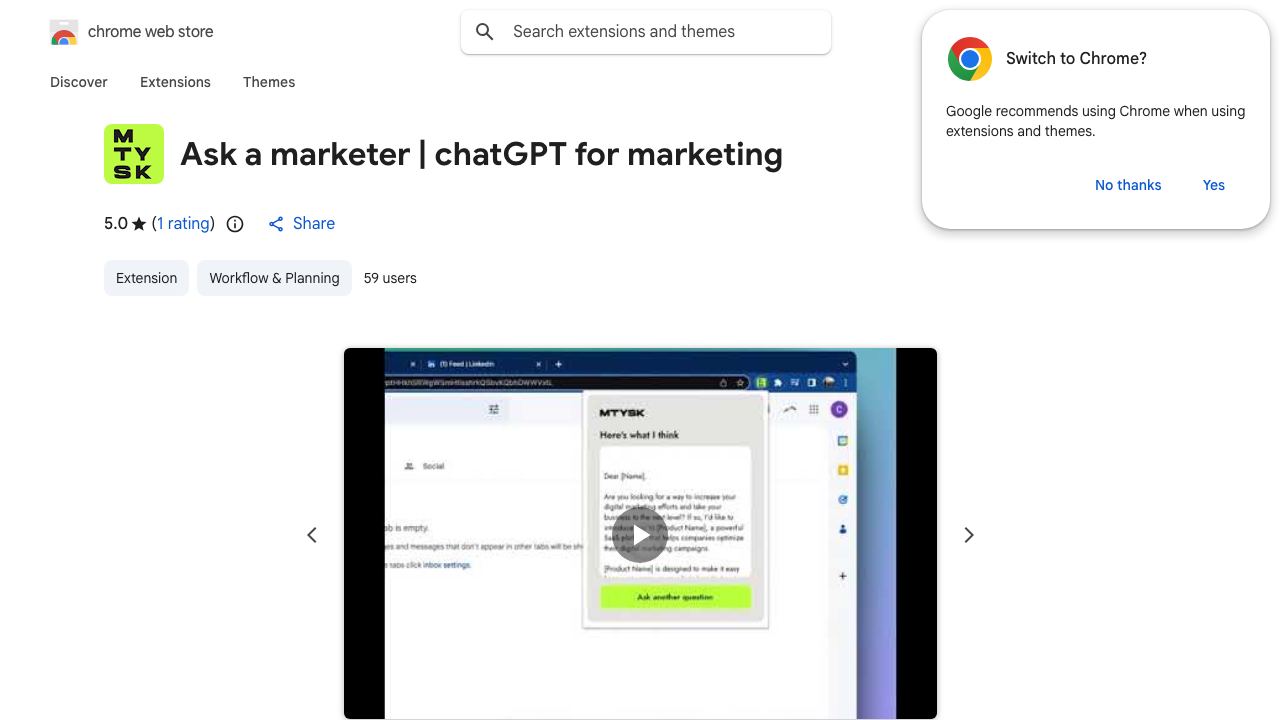Focus the Search extensions and themes field
The width and height of the screenshot is (1280, 720).
point(646,32)
